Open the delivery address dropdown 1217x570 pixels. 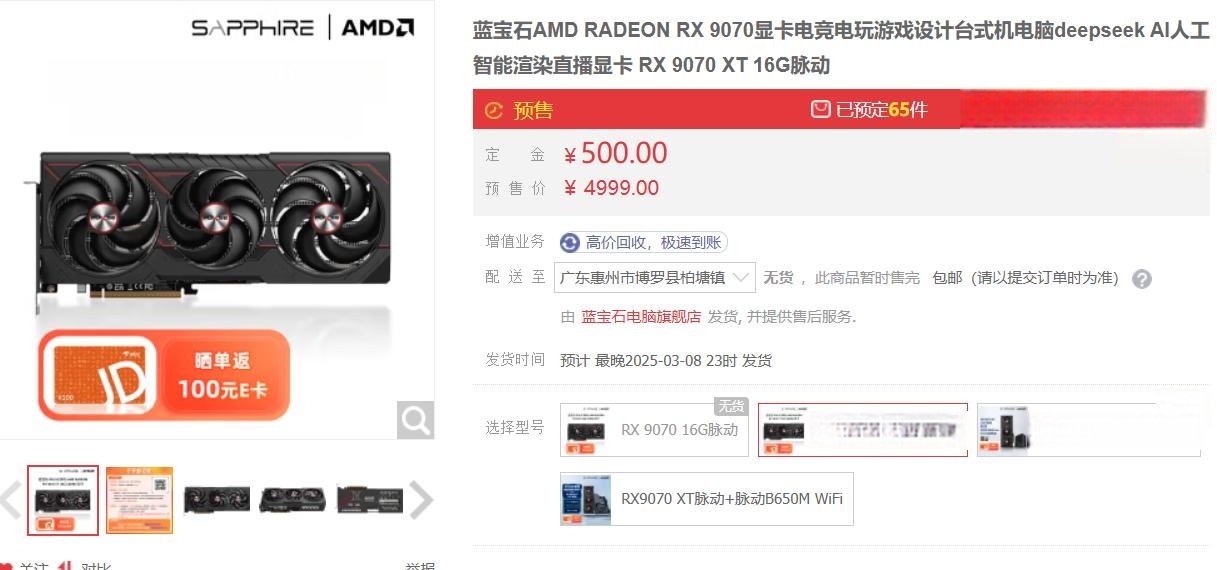(x=655, y=278)
